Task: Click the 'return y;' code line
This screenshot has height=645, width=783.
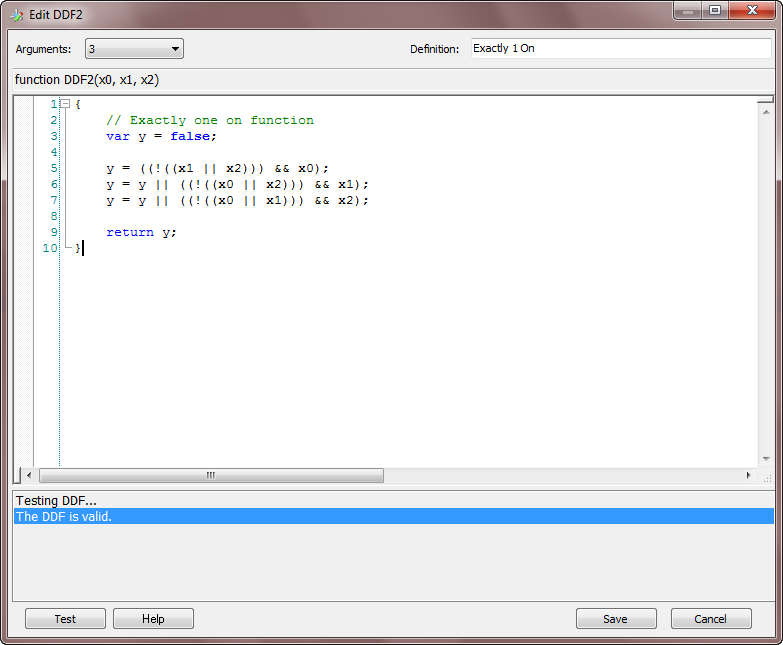Action: (141, 232)
